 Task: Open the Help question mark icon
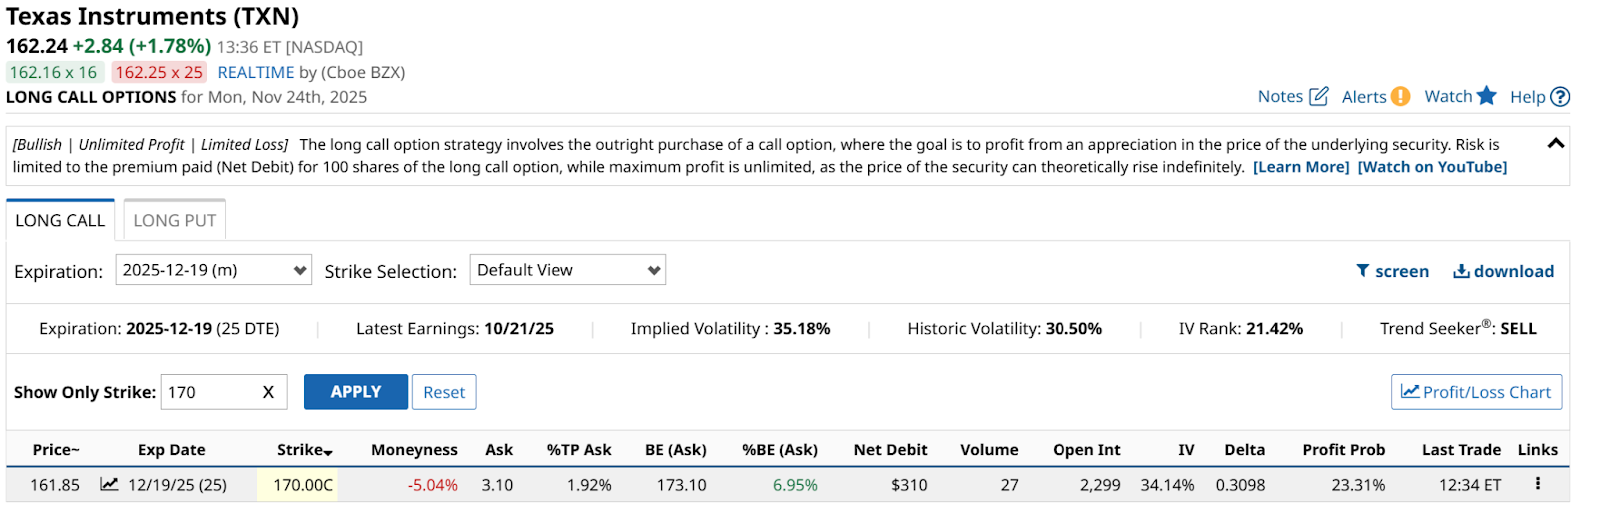pos(1560,97)
